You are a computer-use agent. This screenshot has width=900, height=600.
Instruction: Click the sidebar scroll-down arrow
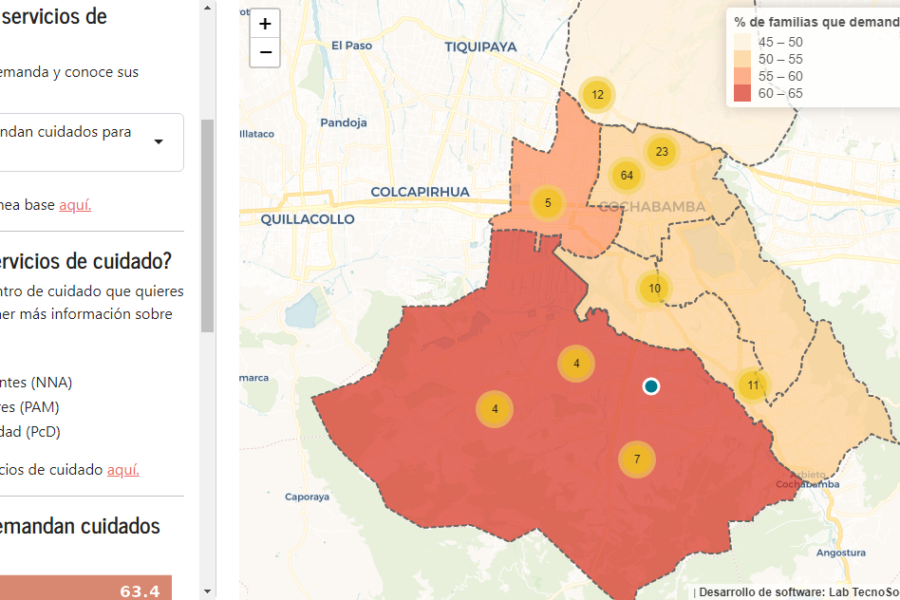(207, 591)
